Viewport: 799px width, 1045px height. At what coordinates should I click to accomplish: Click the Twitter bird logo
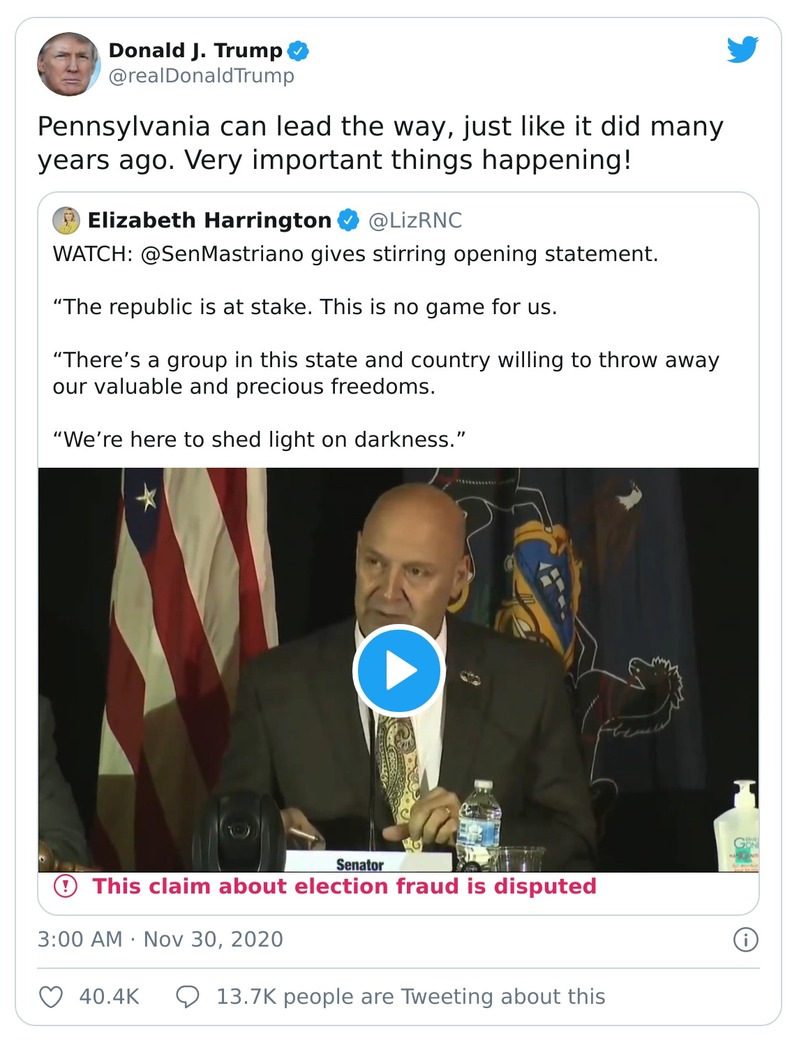742,50
